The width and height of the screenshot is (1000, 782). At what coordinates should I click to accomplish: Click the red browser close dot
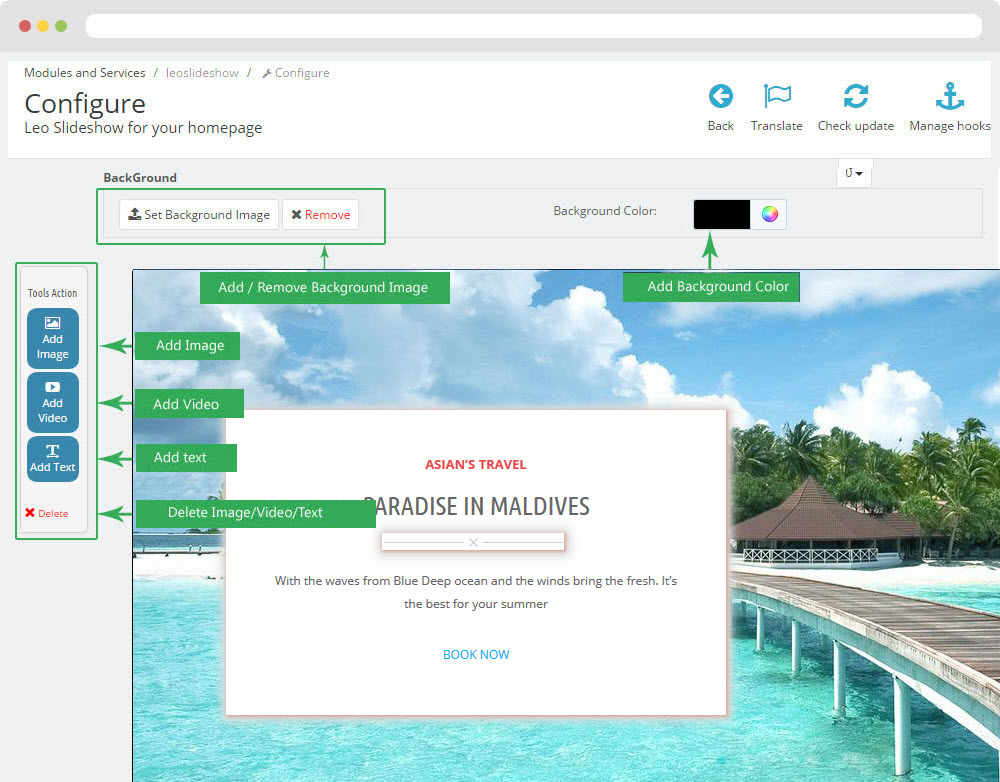[25, 26]
